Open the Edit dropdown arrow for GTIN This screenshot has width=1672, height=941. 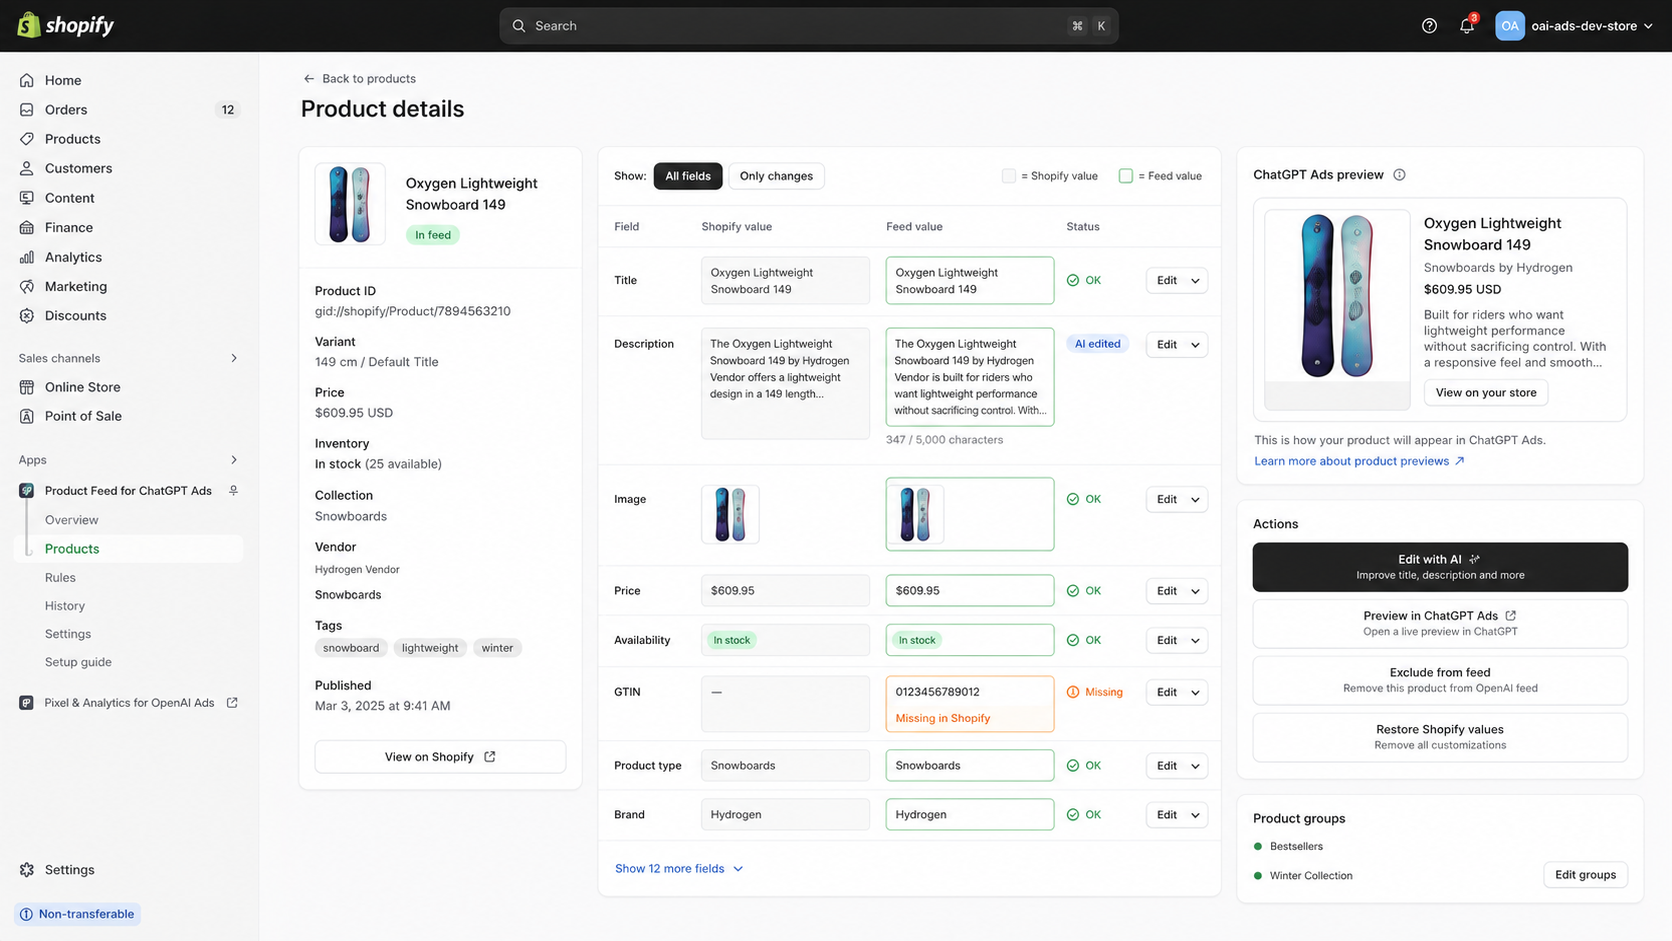(x=1195, y=693)
